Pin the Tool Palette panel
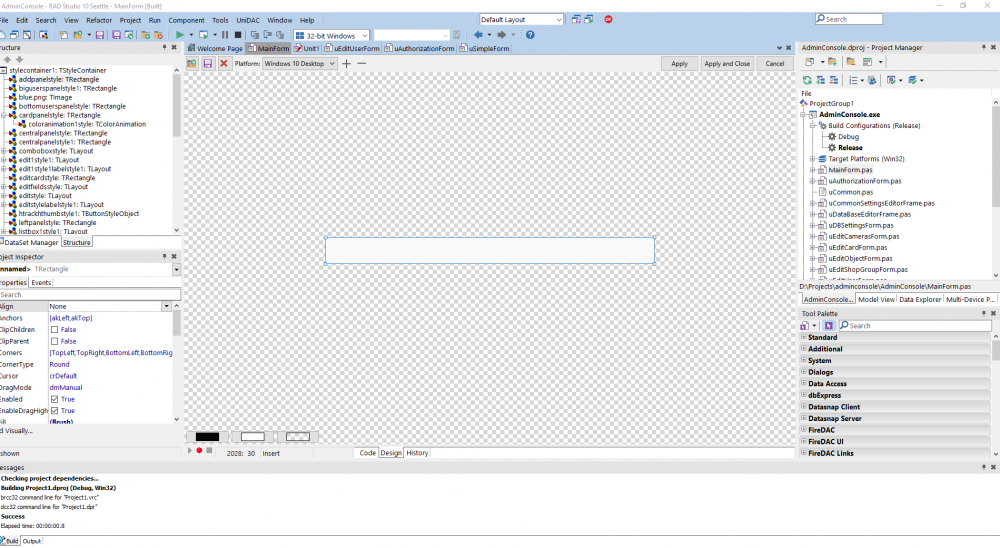1000x548 pixels. coord(983,313)
